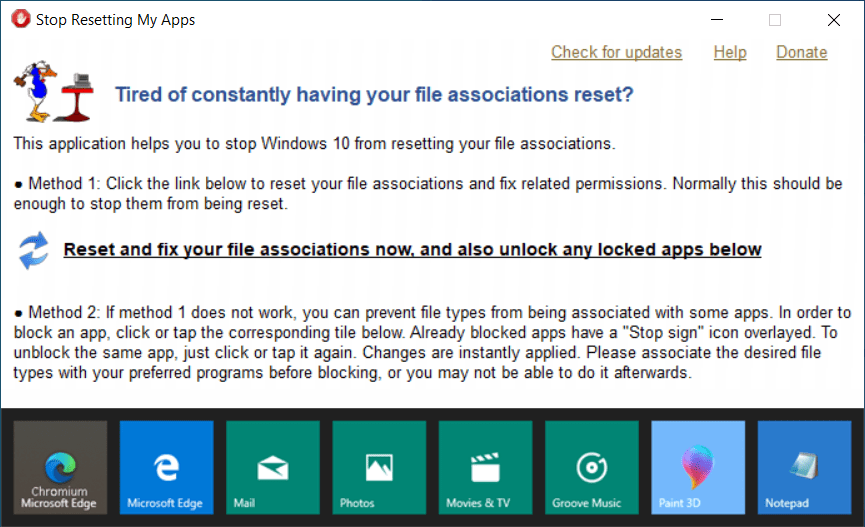This screenshot has width=865, height=527.
Task: Select the Movies & TV tile
Action: (485, 467)
